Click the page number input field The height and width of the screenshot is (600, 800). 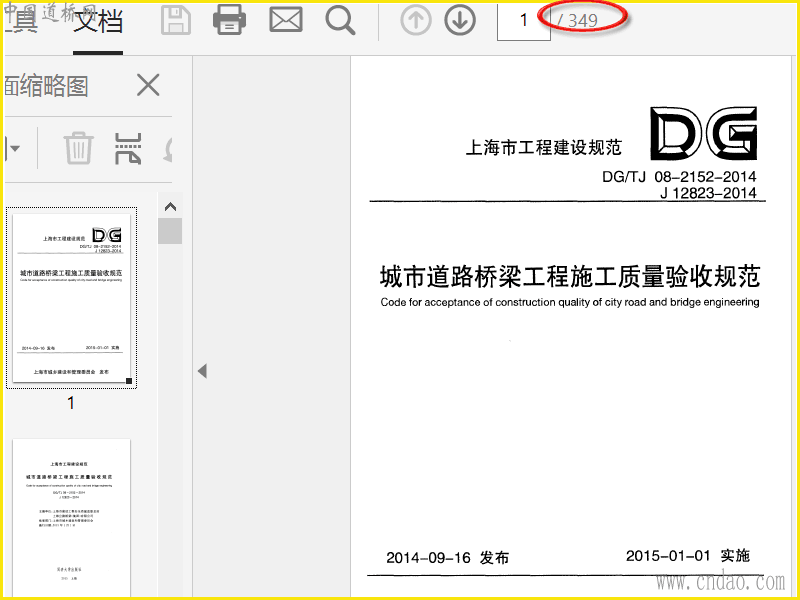[523, 20]
